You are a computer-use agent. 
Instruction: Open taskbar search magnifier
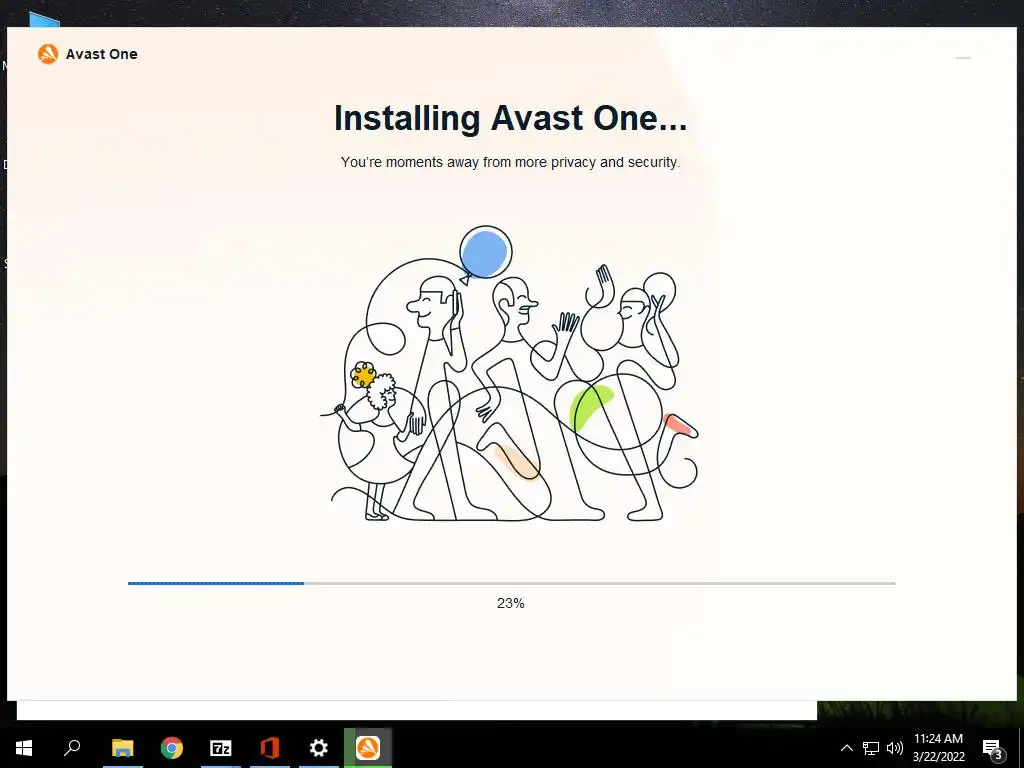(72, 748)
